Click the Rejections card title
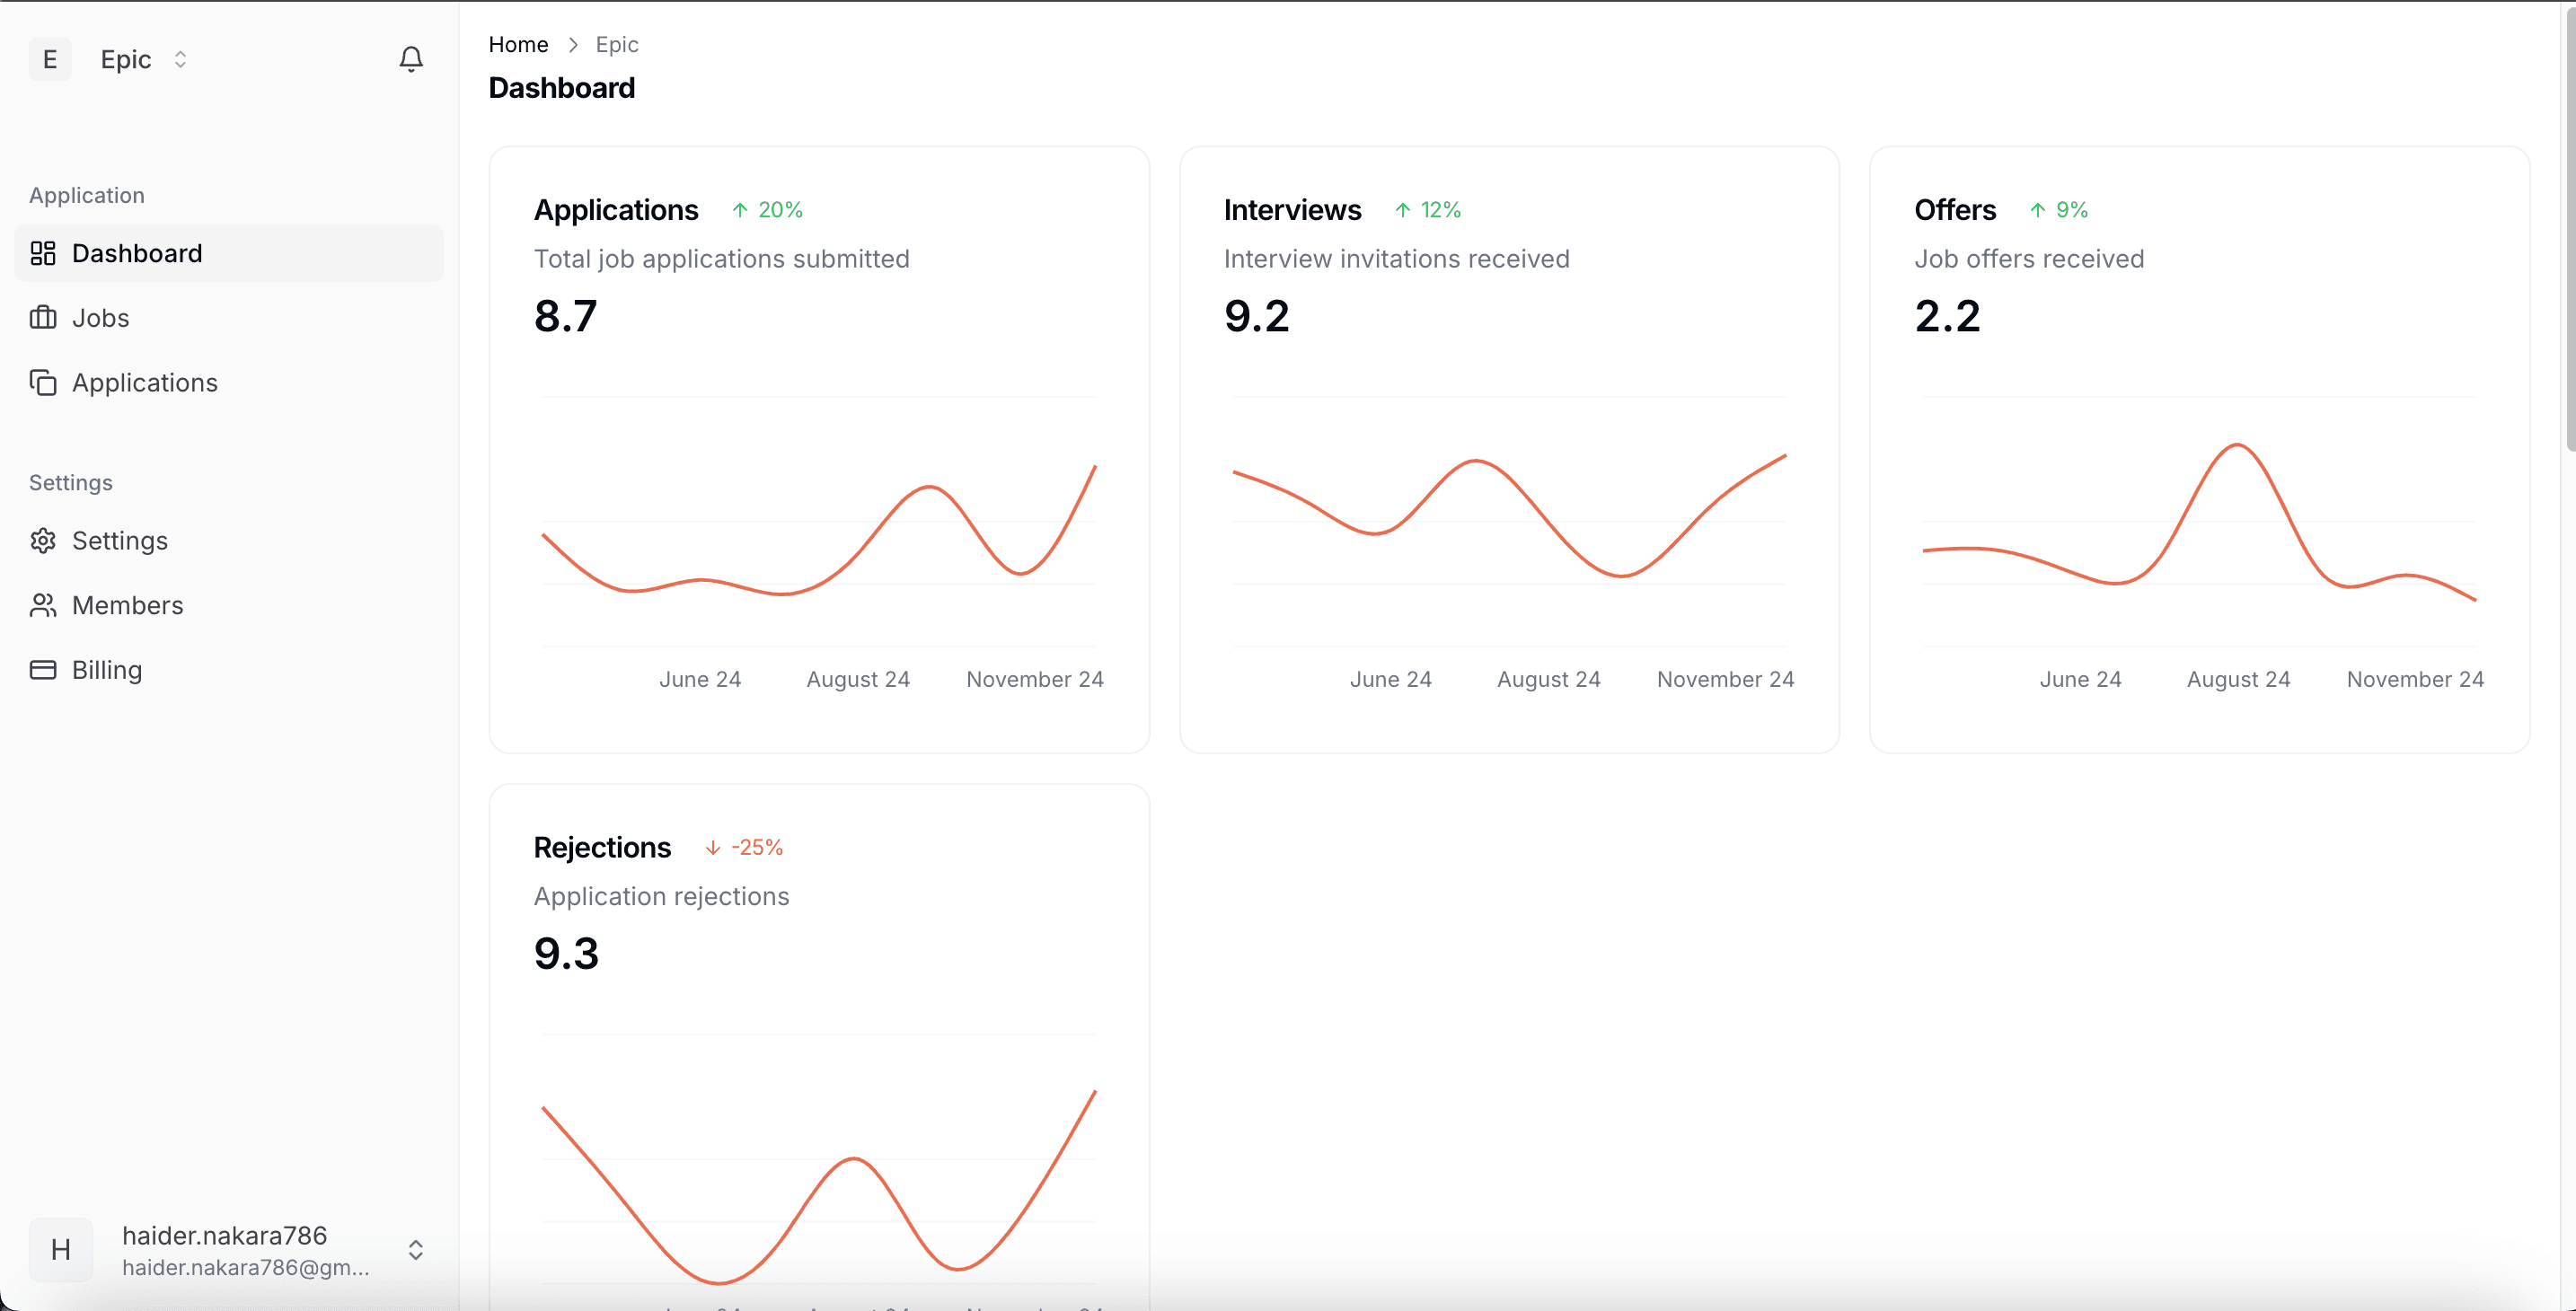 click(x=602, y=848)
